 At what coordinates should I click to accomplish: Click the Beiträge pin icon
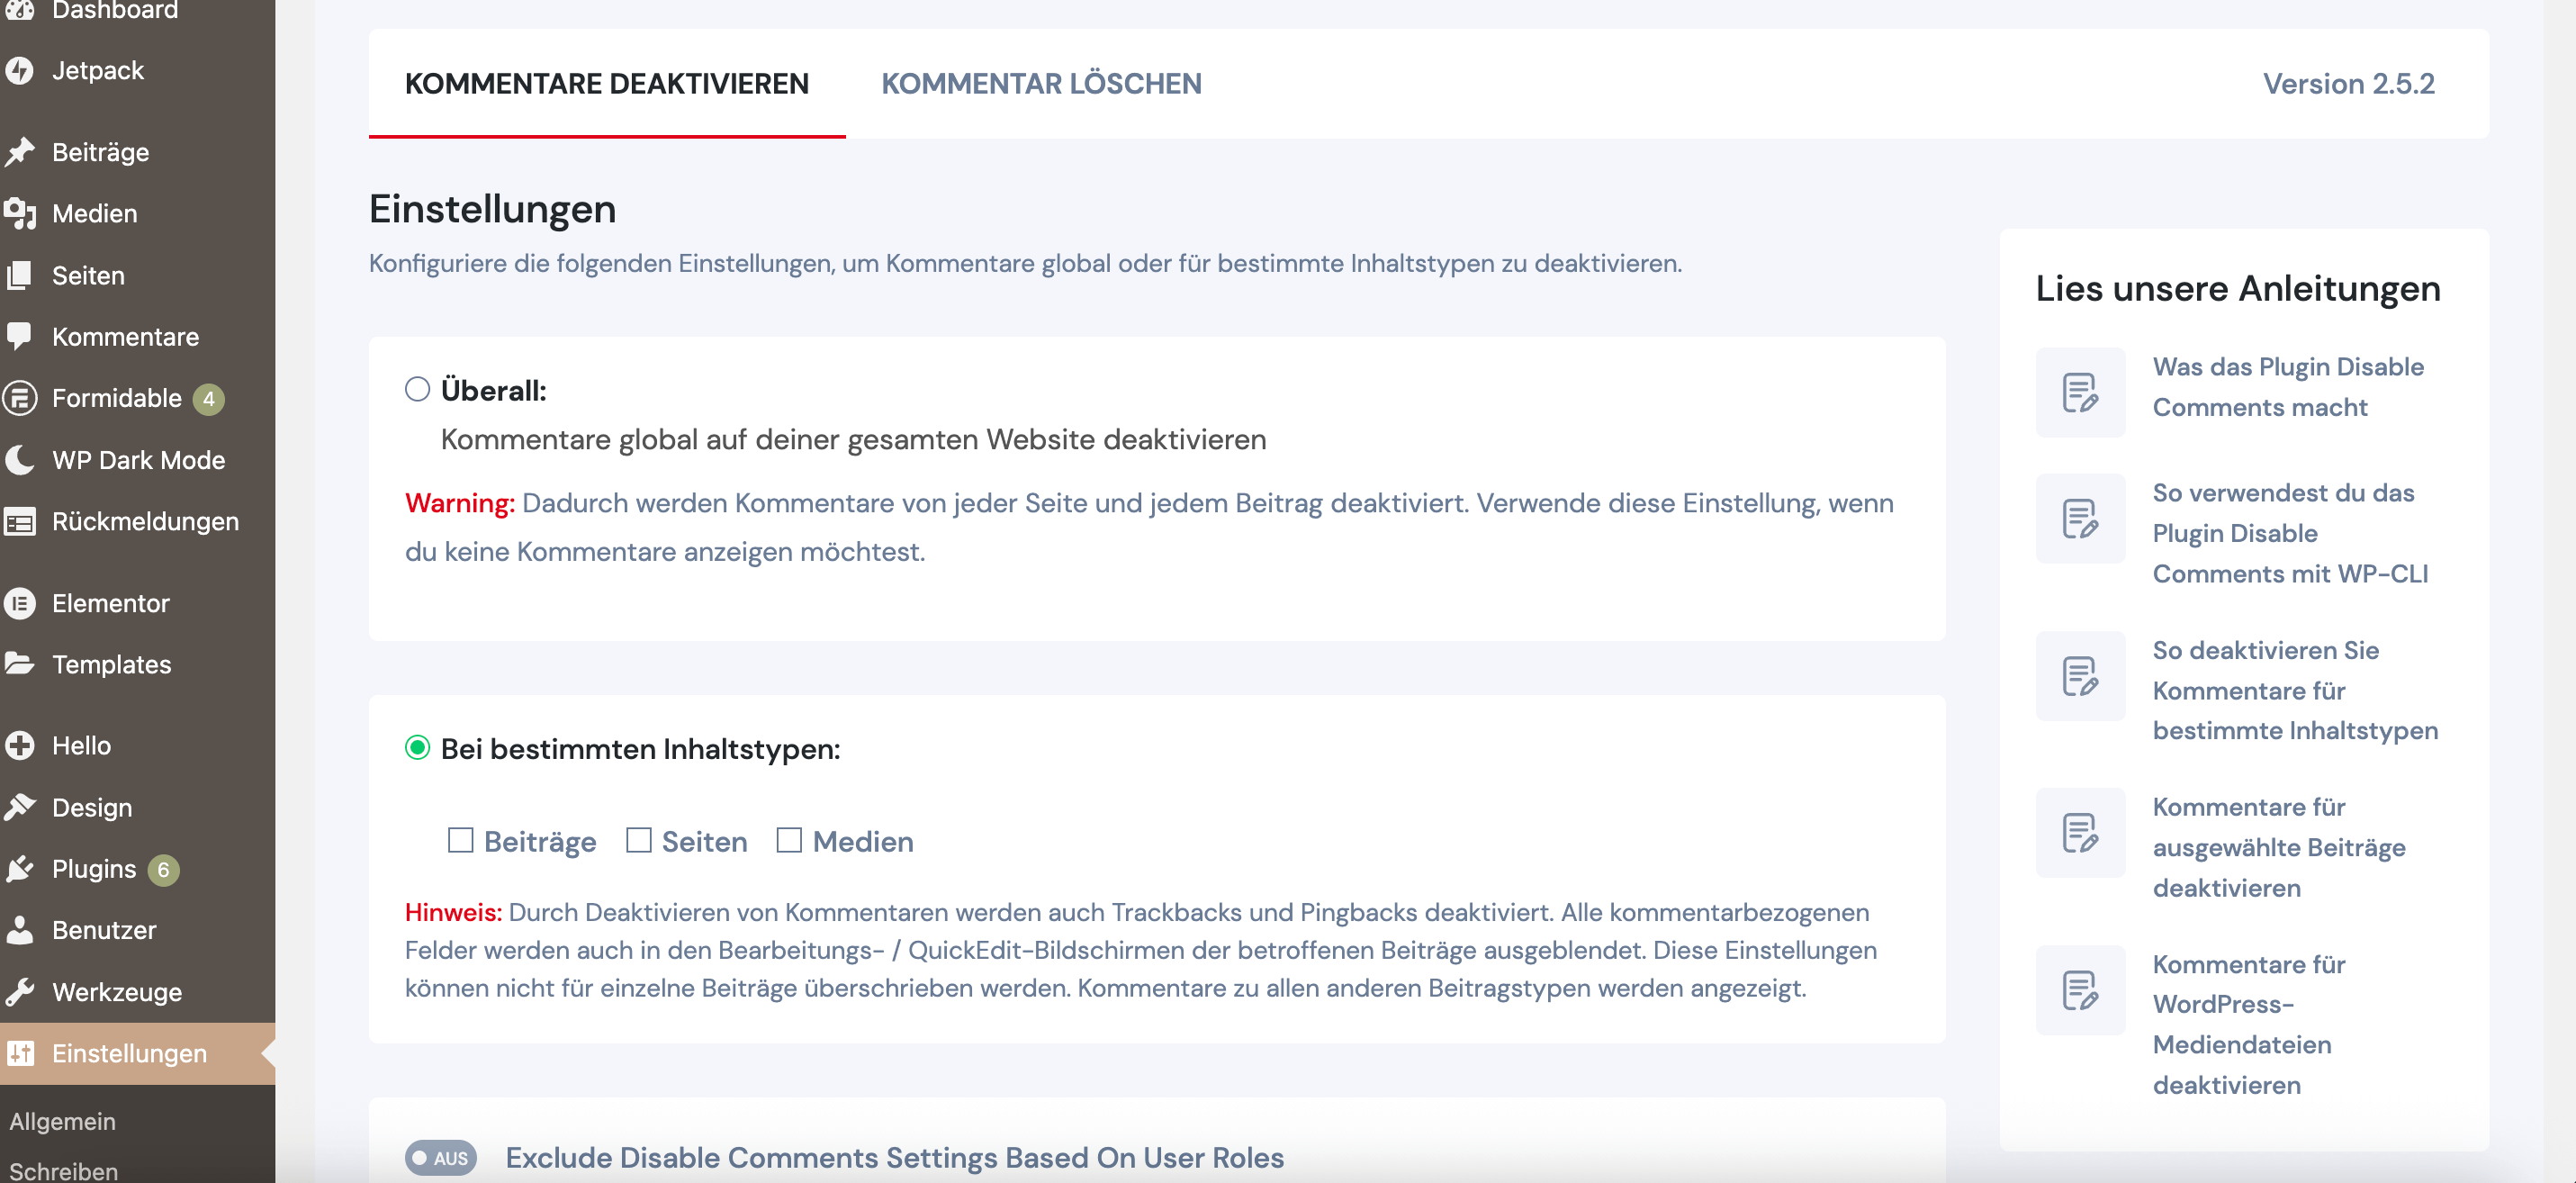coord(20,152)
